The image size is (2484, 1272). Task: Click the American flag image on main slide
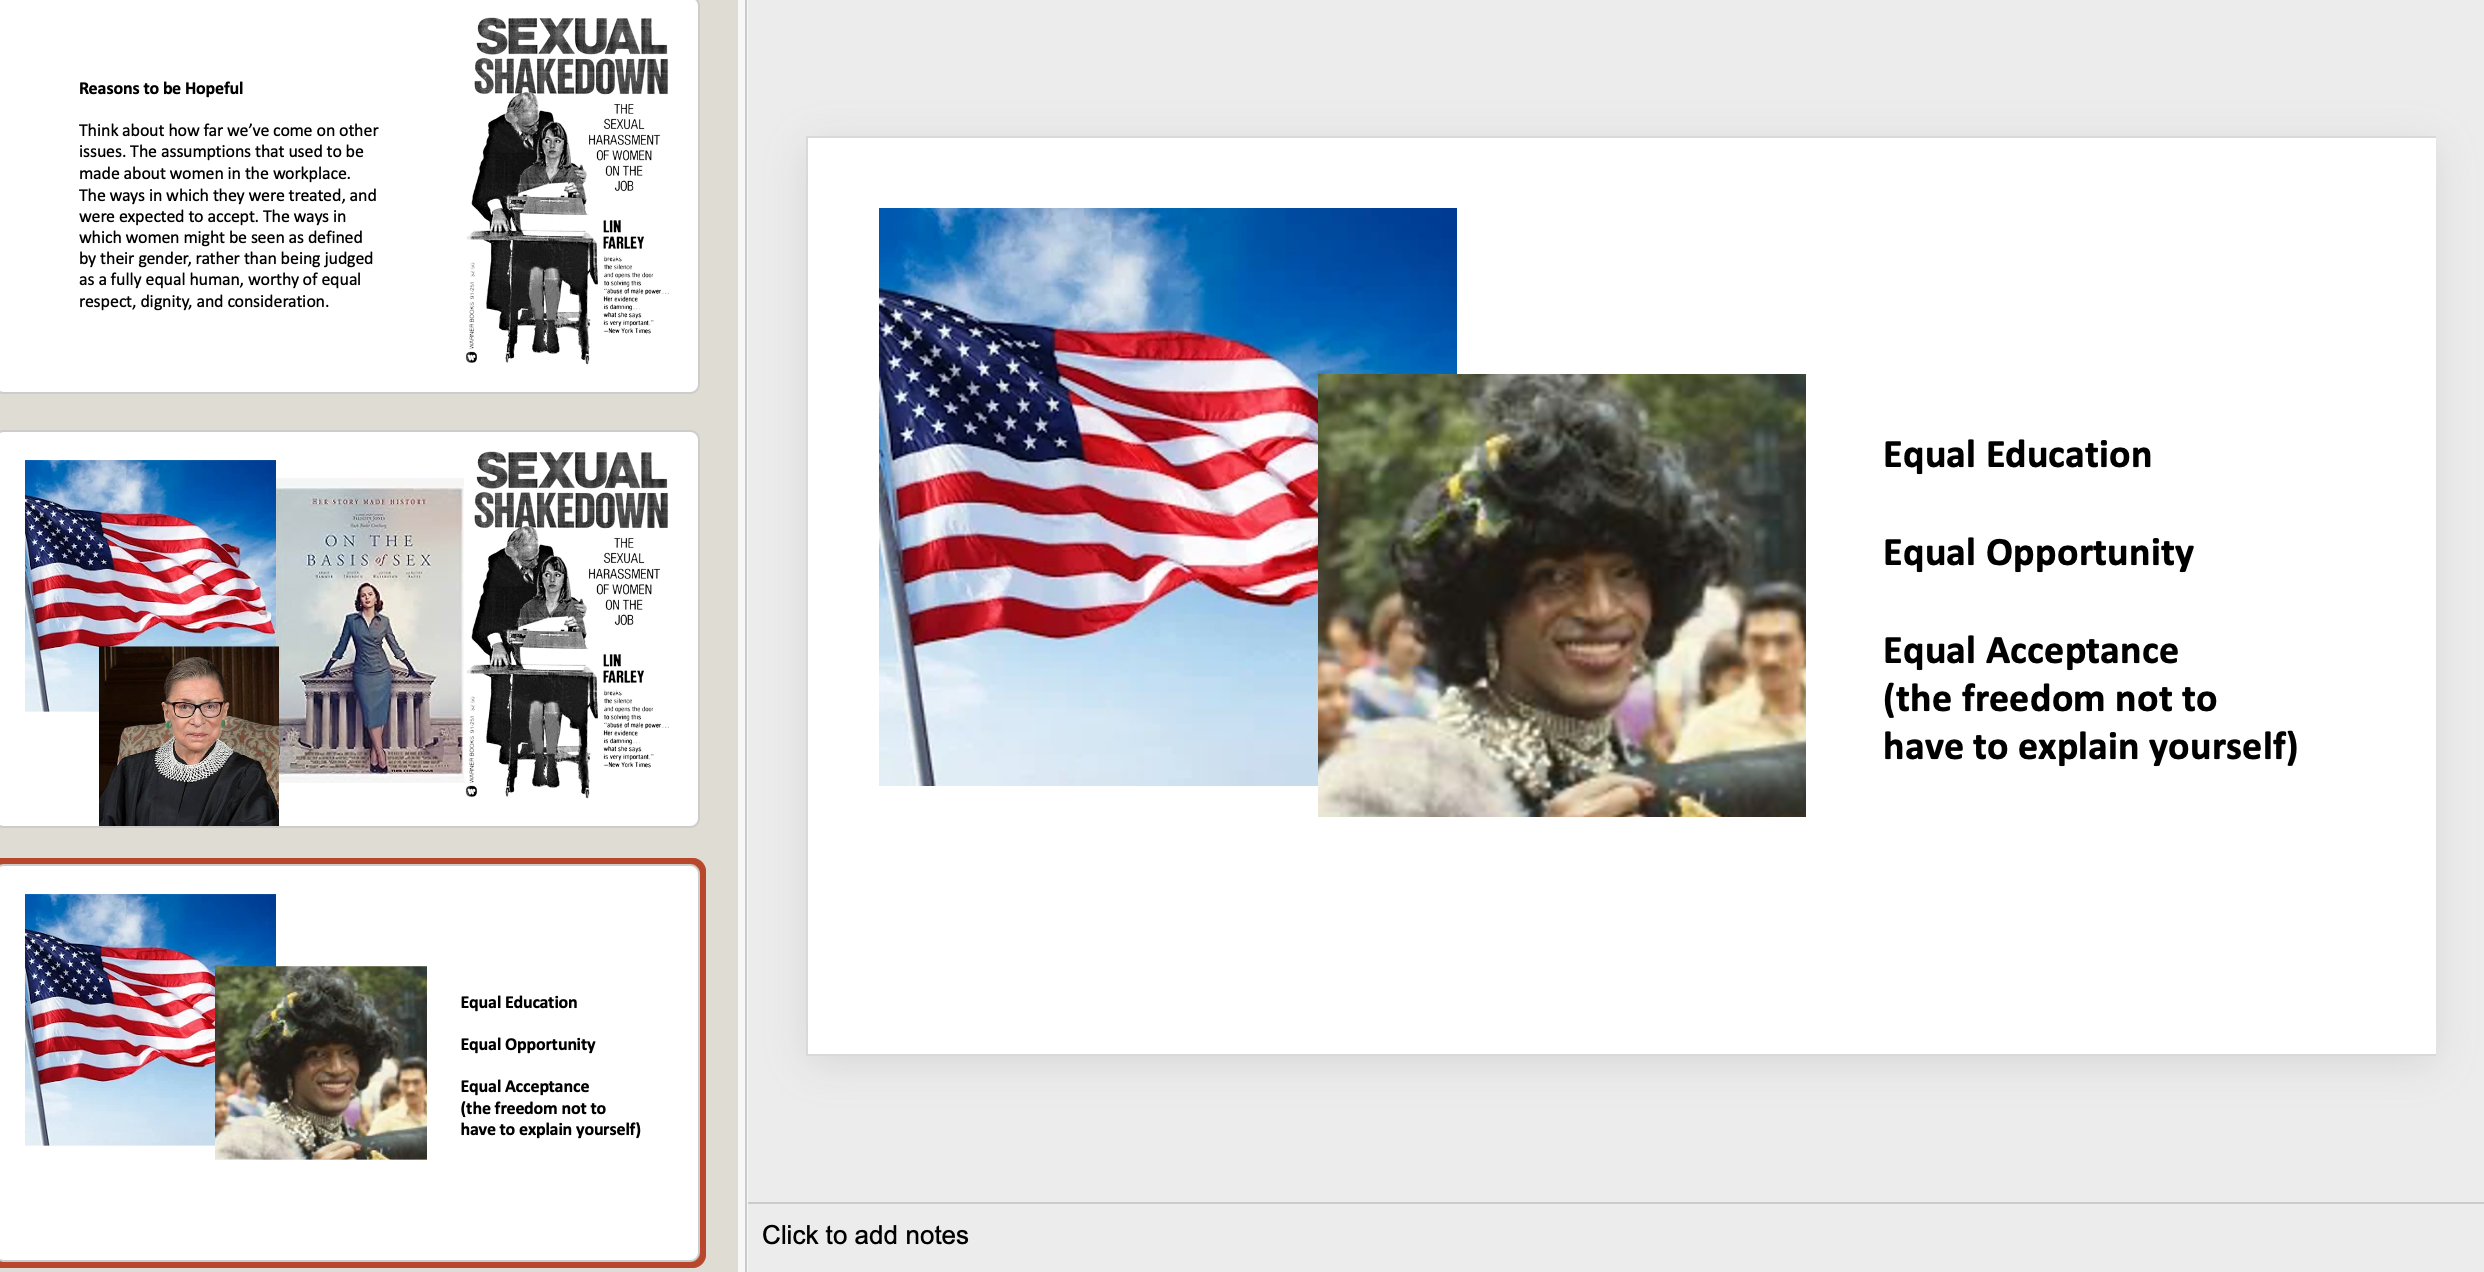point(1080,480)
